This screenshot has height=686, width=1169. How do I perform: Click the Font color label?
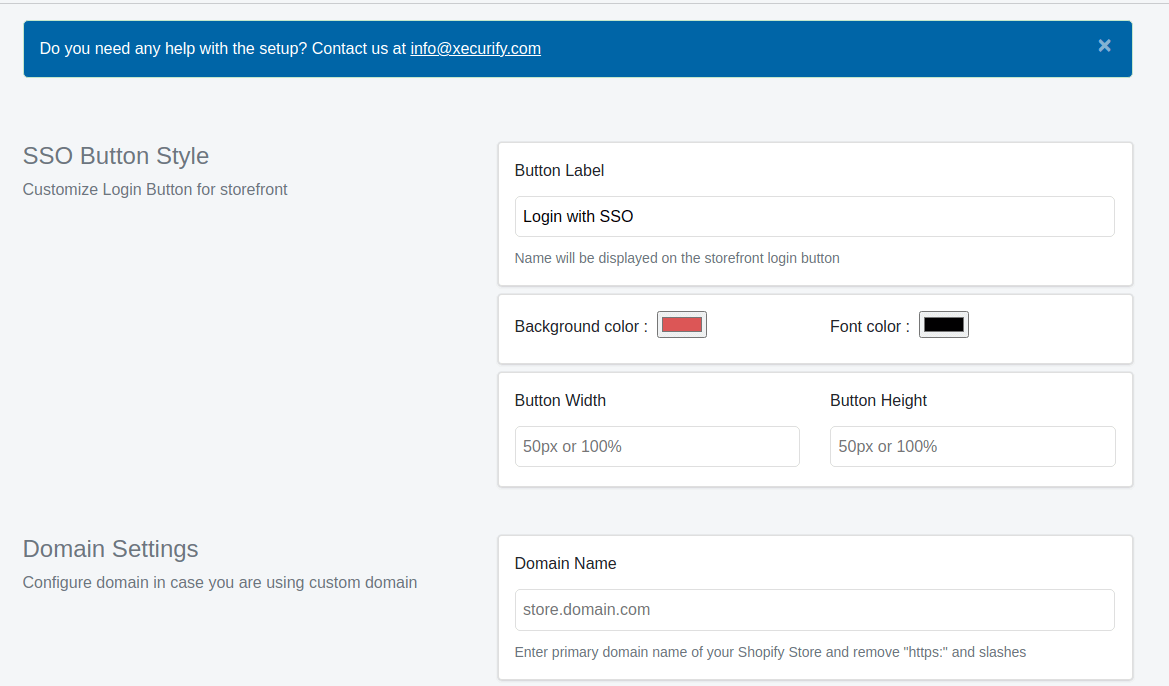tap(869, 327)
